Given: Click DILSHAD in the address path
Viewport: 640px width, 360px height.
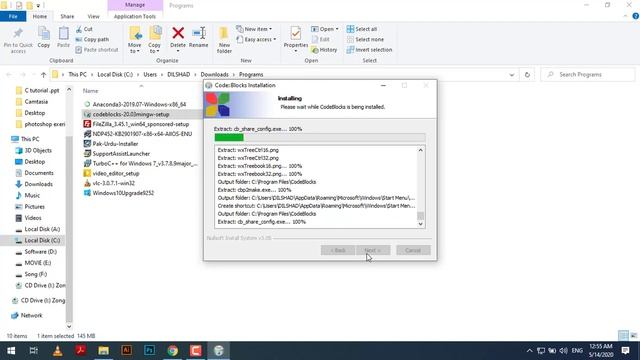Looking at the screenshot, I should tap(179, 75).
